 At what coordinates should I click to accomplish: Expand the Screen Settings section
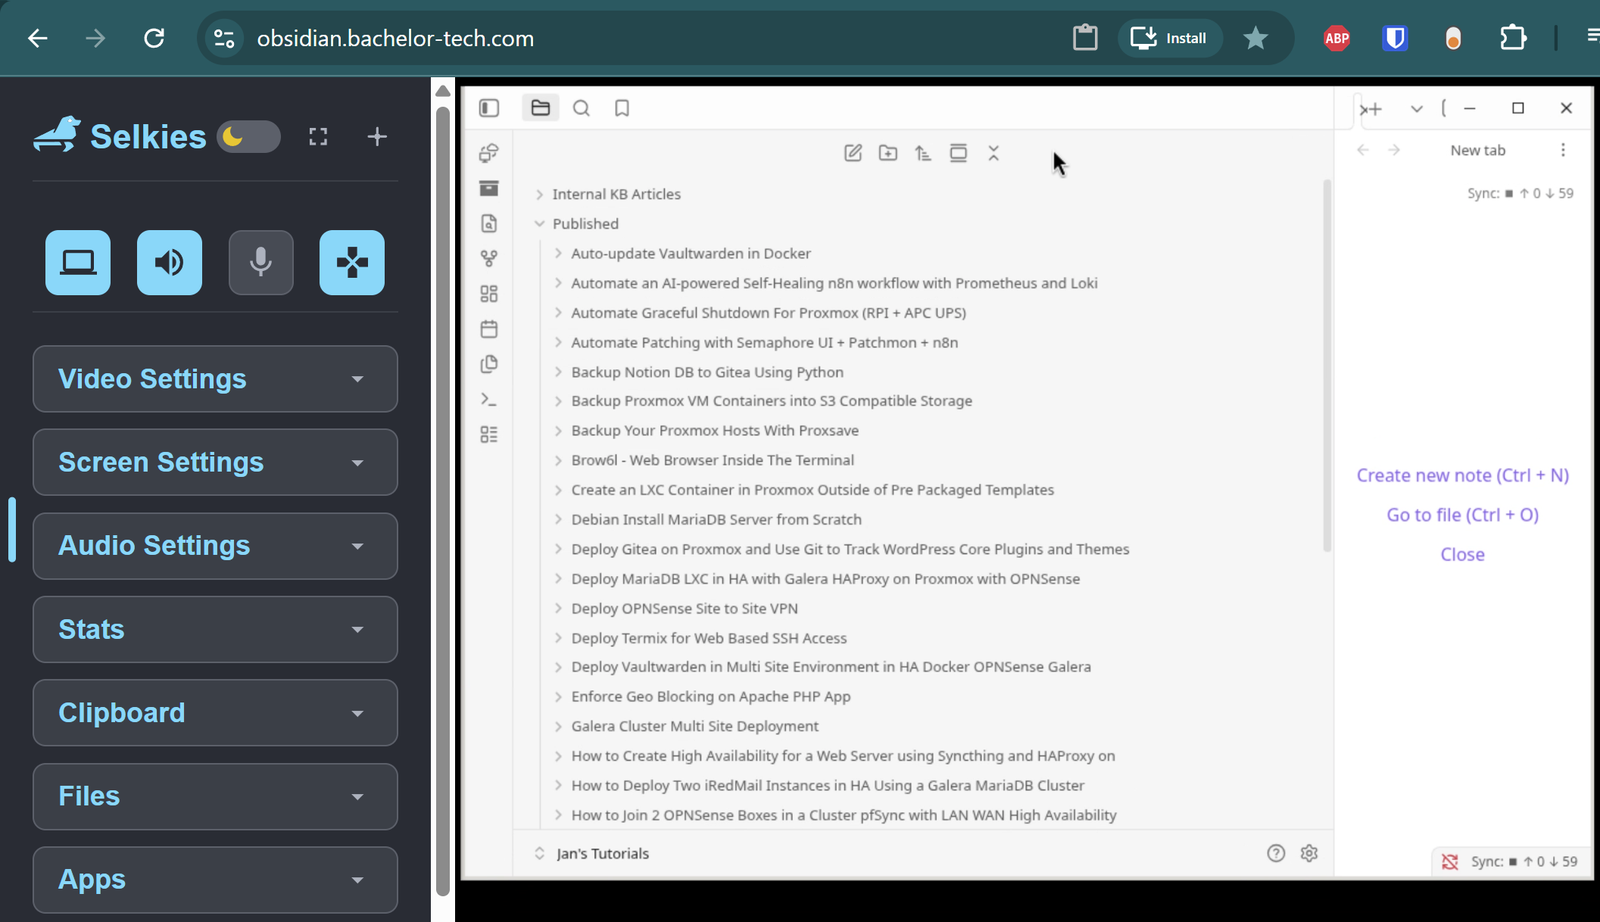click(x=215, y=462)
